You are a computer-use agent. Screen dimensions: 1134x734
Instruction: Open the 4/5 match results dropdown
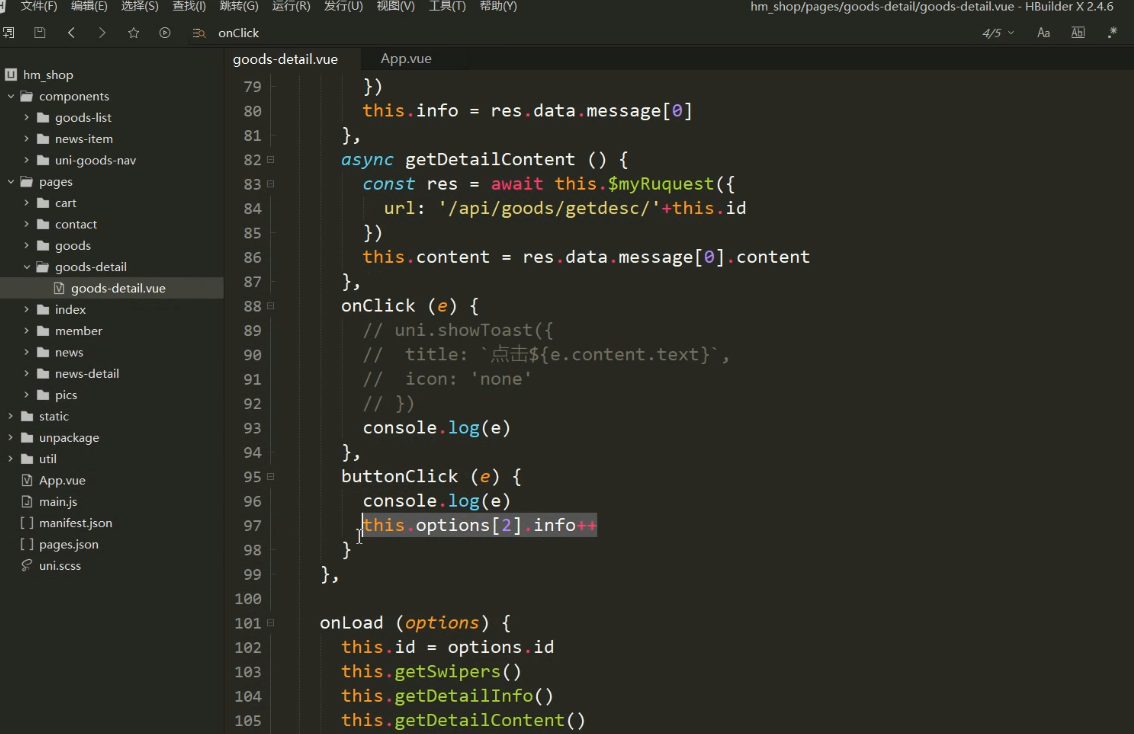coord(998,33)
